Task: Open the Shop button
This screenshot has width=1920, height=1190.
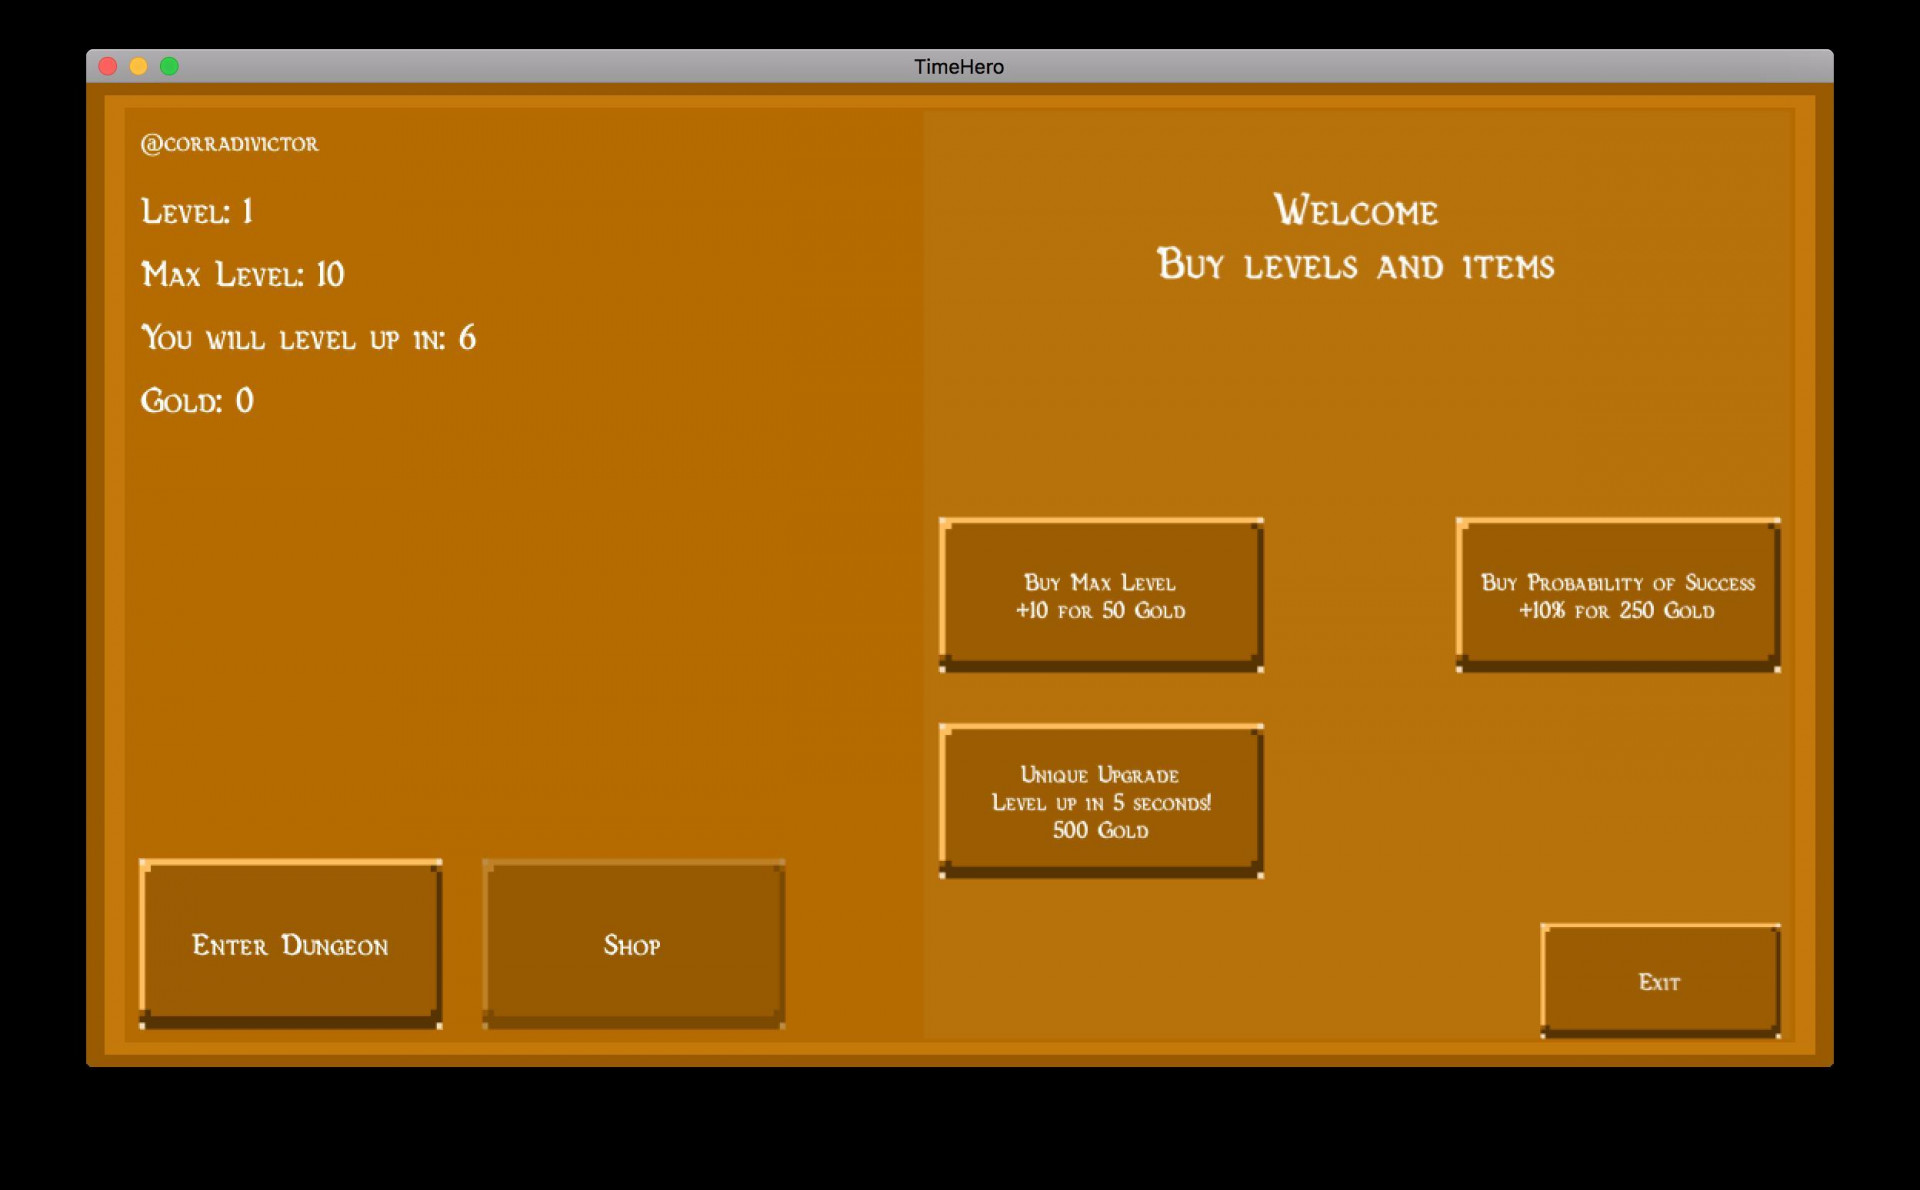Action: point(633,944)
